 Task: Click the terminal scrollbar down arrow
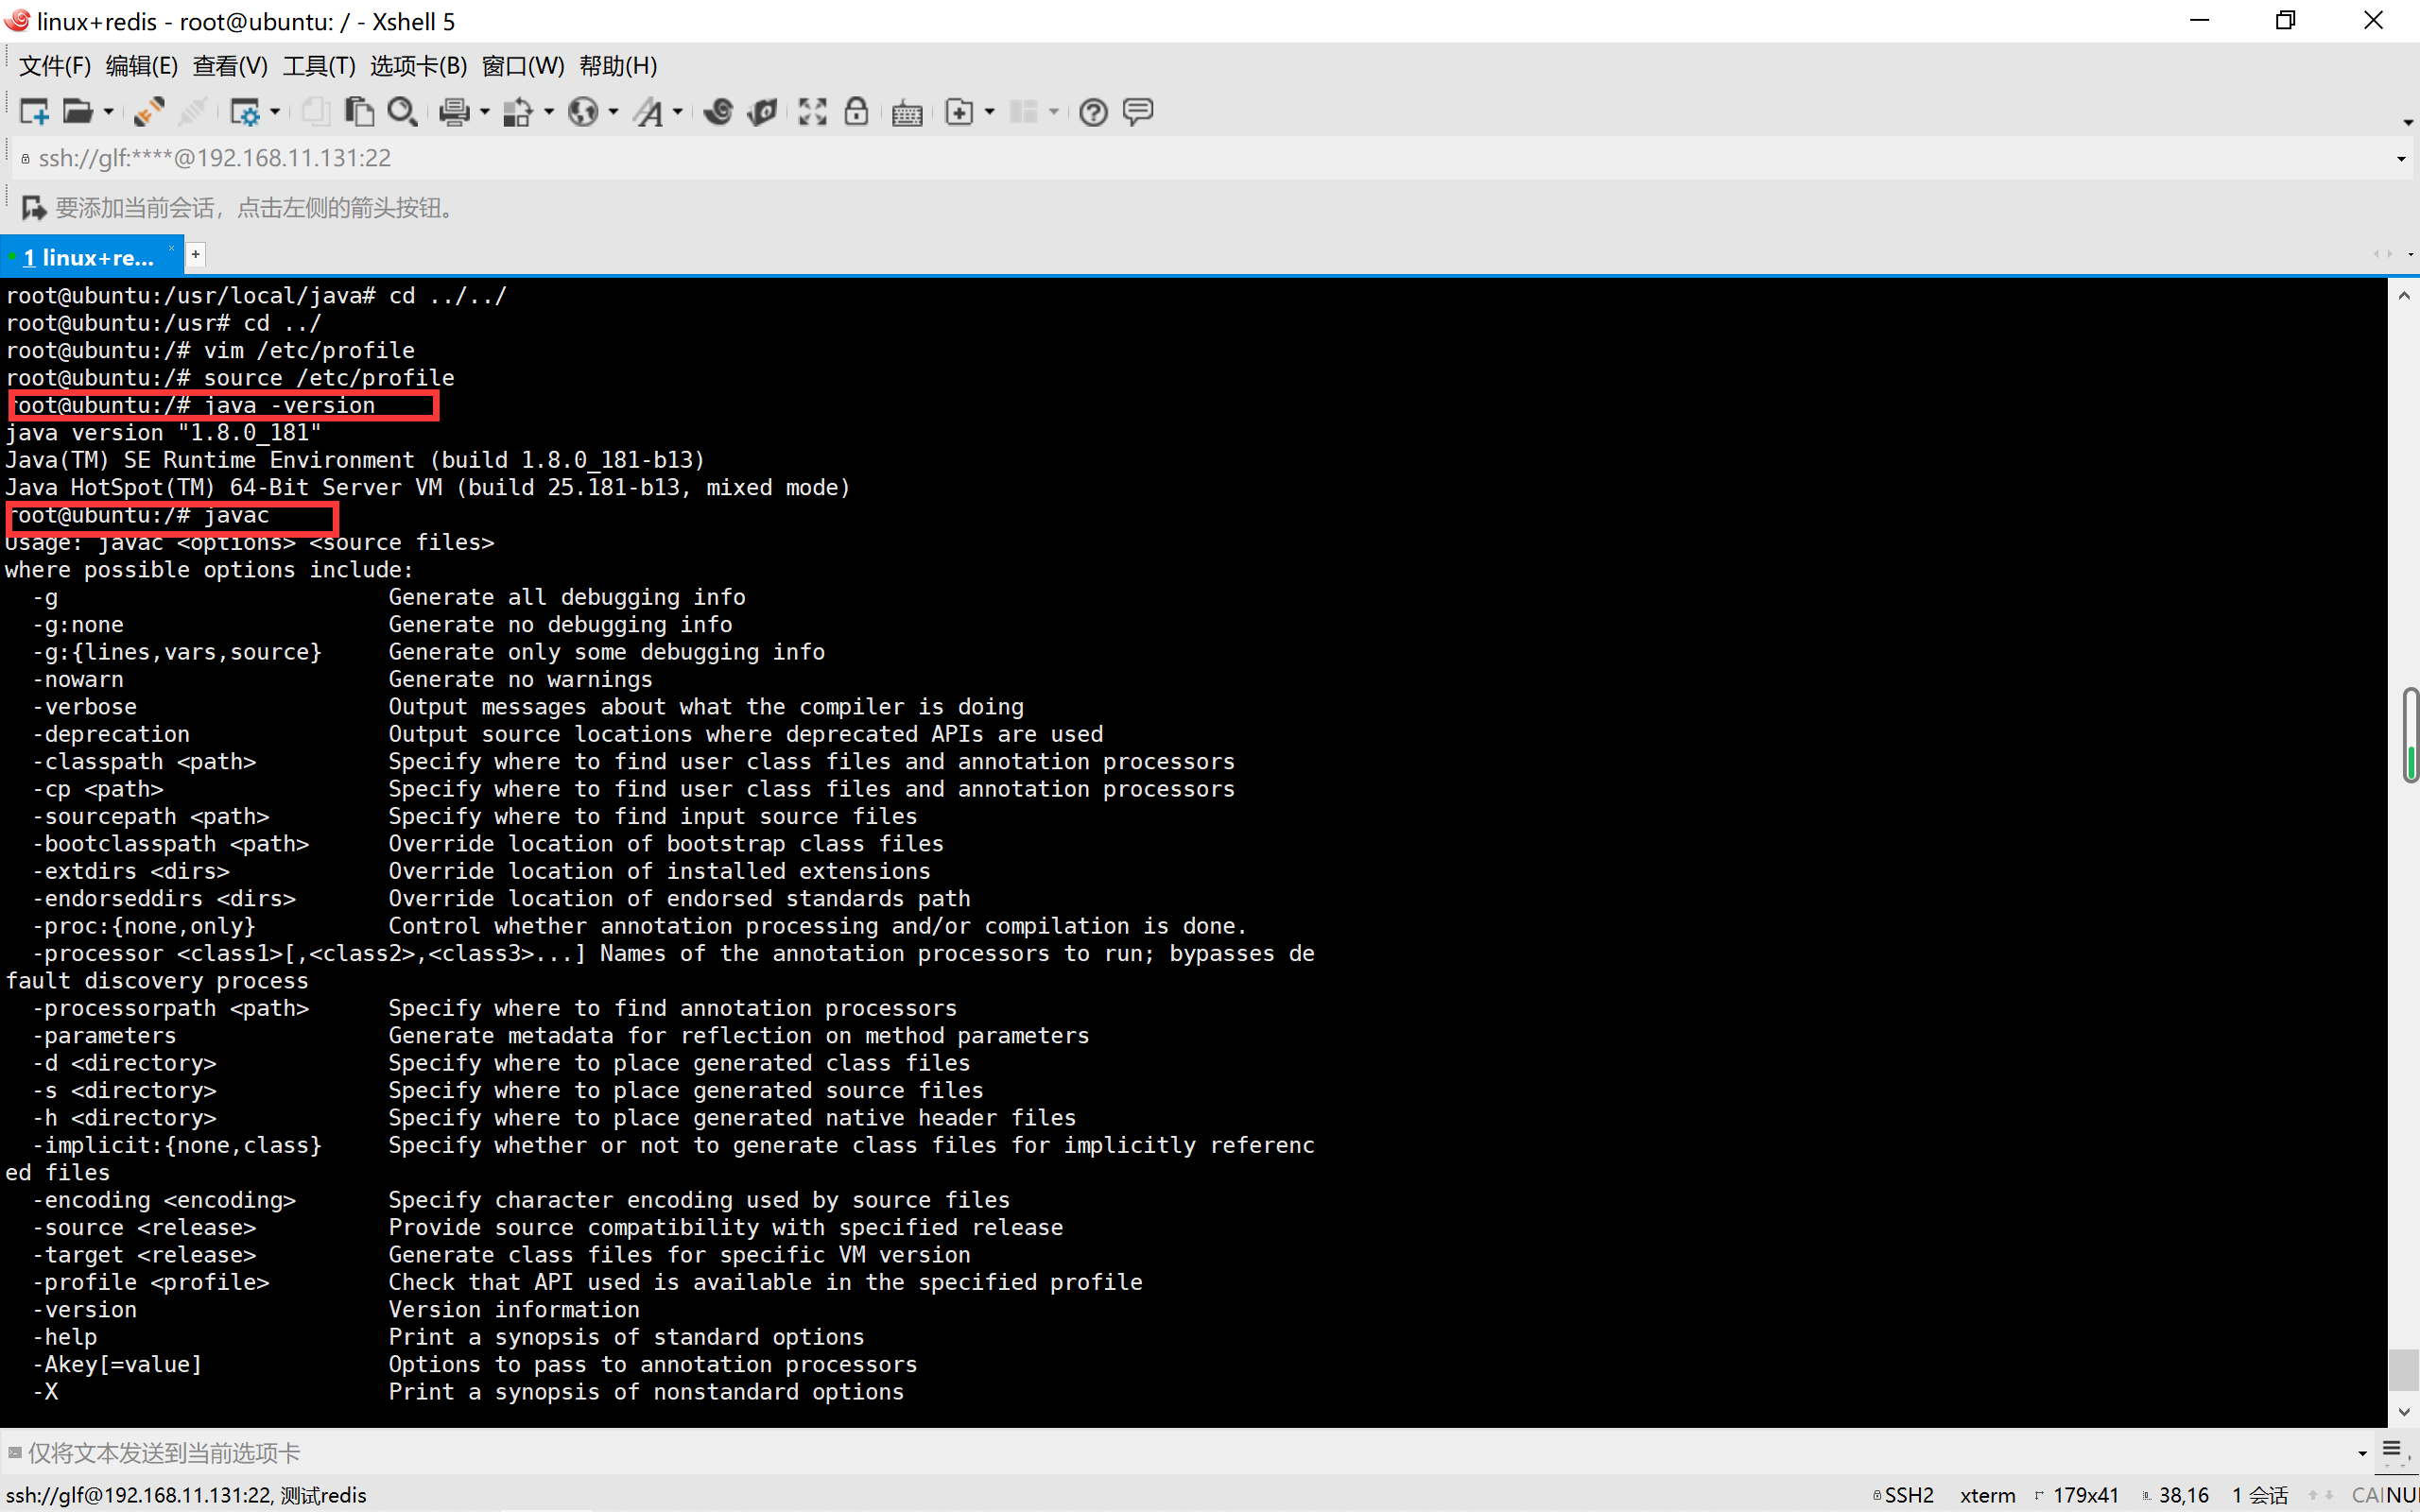pyautogui.click(x=2404, y=1412)
